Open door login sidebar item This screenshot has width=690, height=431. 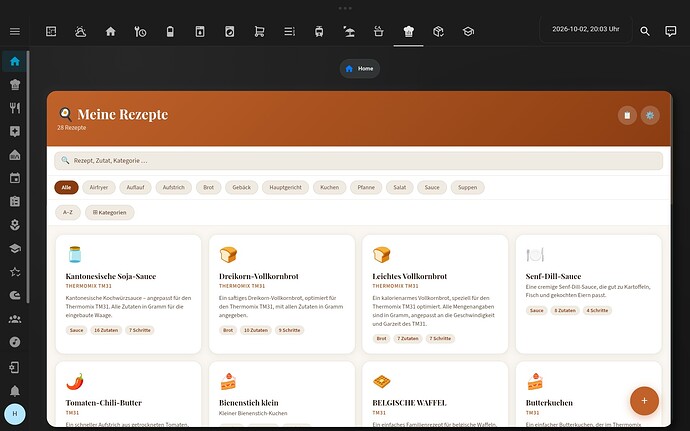point(15,367)
